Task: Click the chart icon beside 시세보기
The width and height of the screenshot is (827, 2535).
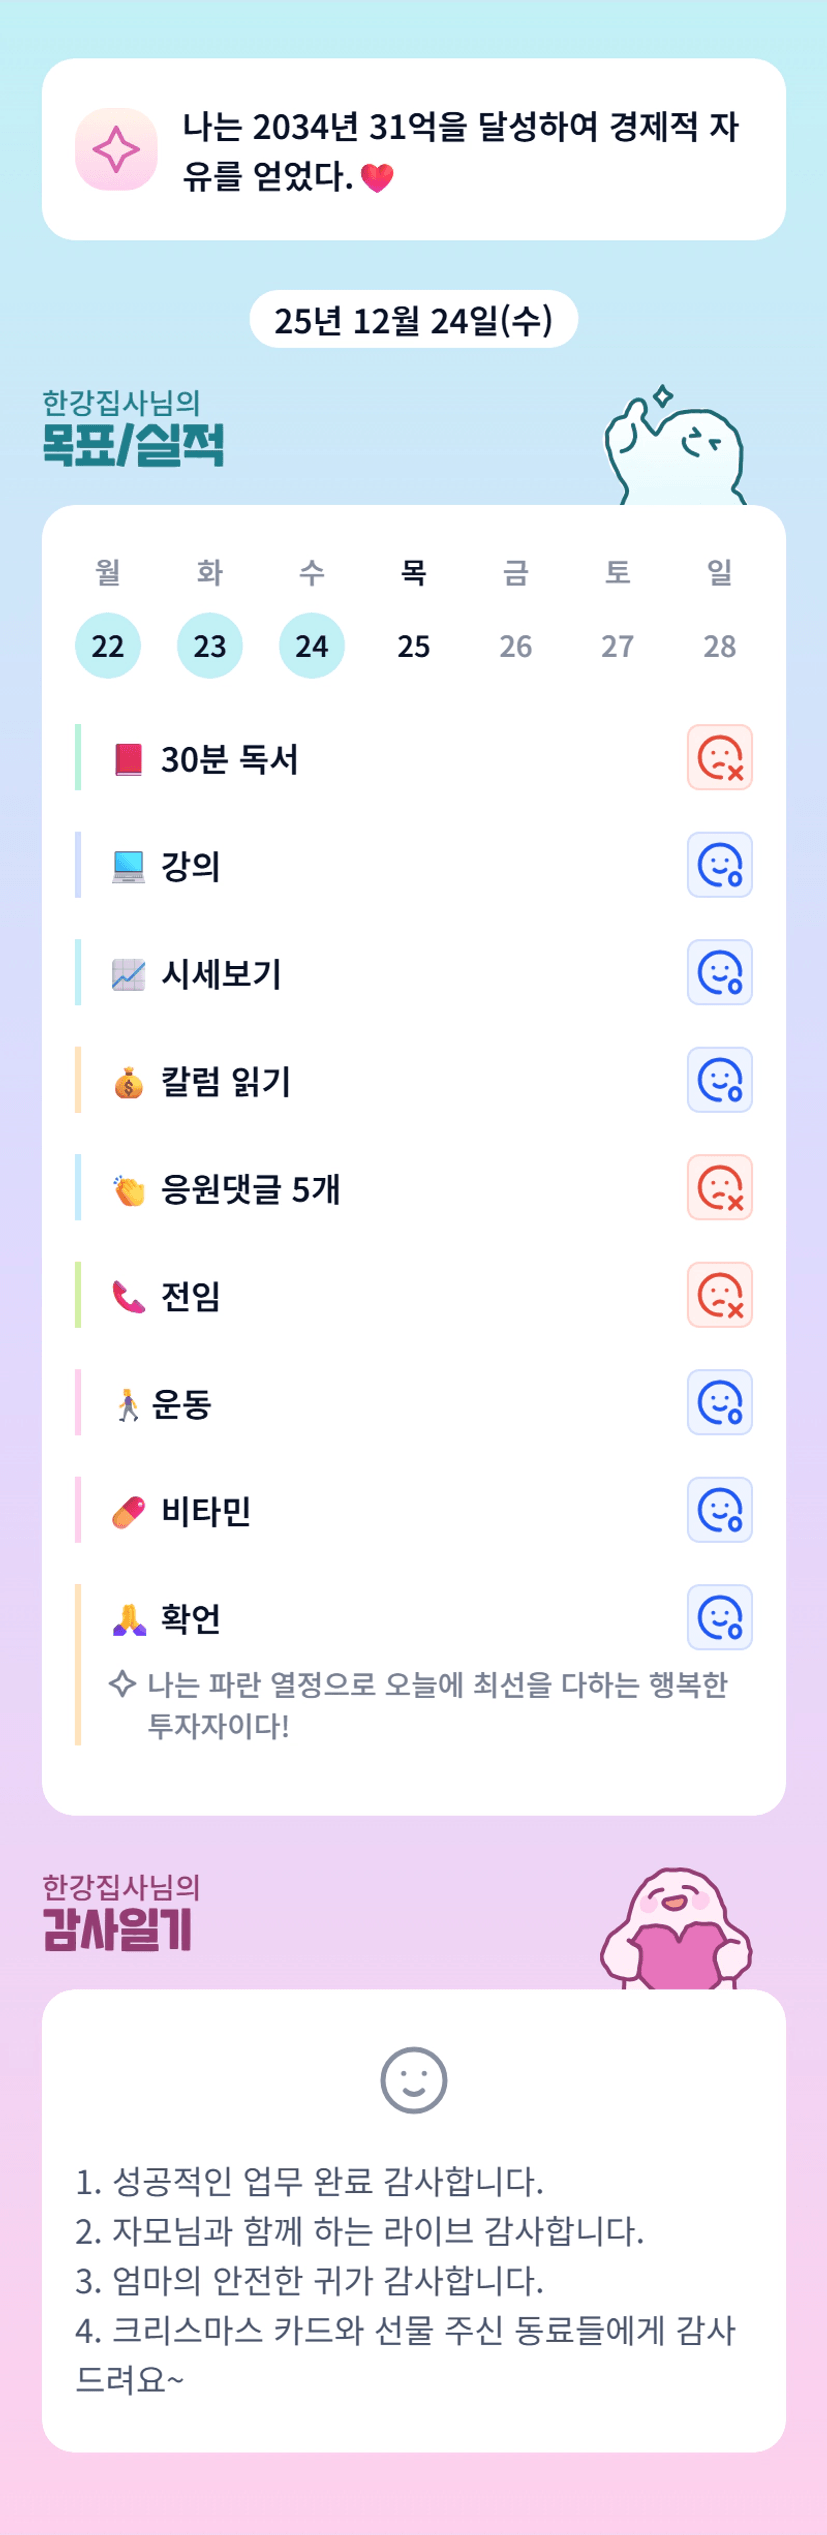Action: tap(128, 974)
